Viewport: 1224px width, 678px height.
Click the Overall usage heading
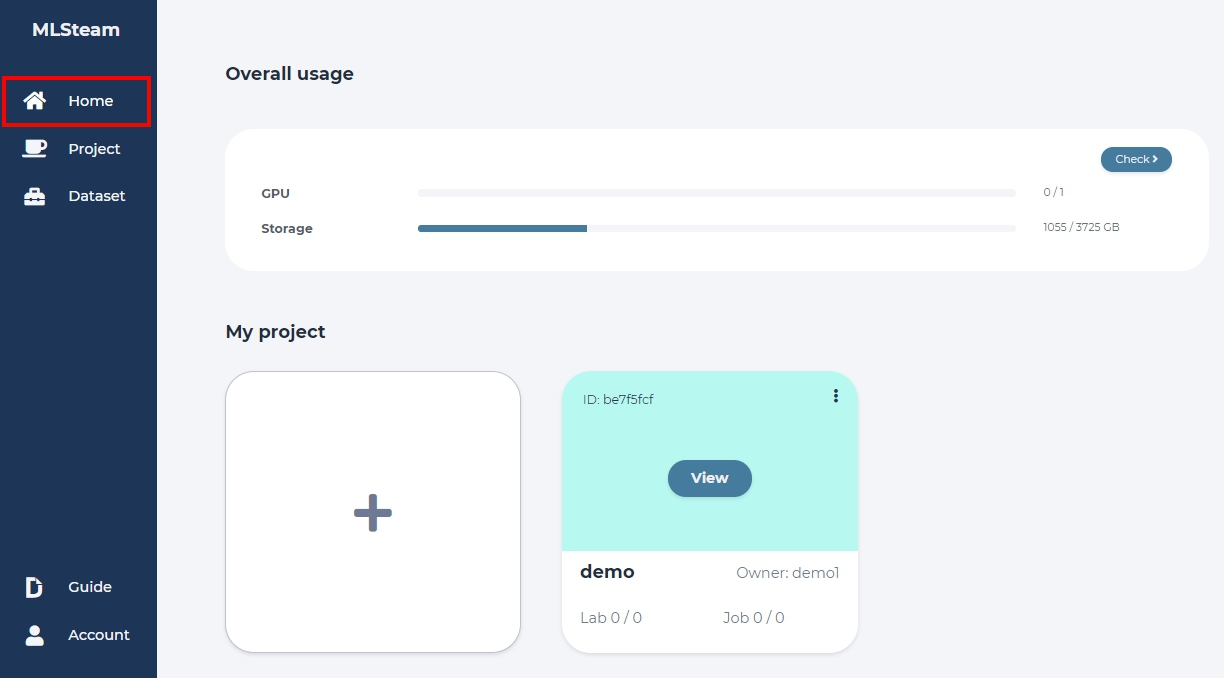point(290,73)
